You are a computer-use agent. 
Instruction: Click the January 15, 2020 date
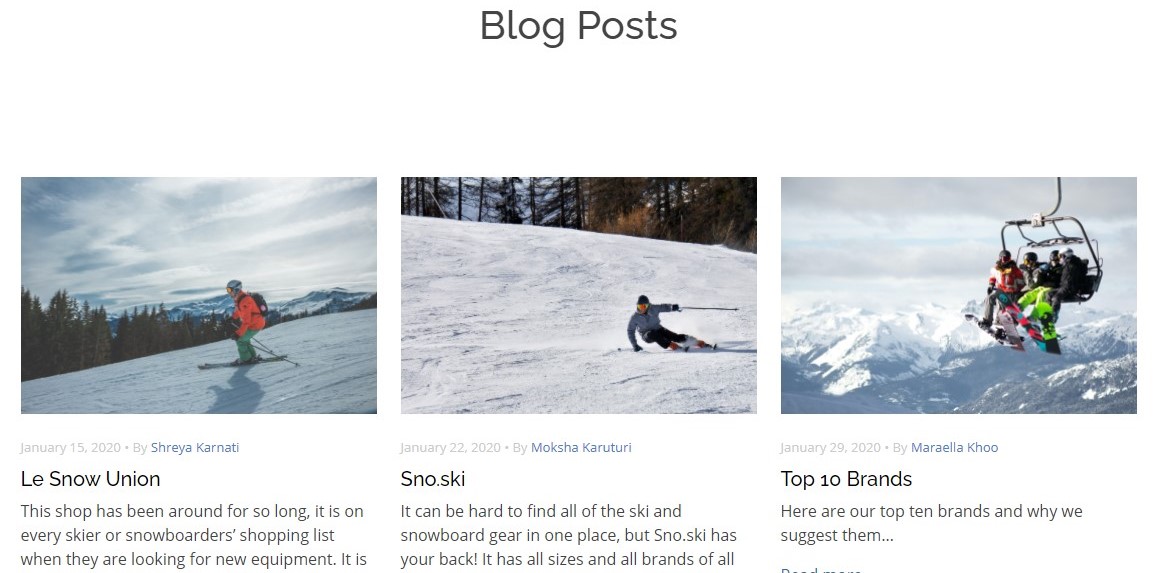[x=70, y=447]
